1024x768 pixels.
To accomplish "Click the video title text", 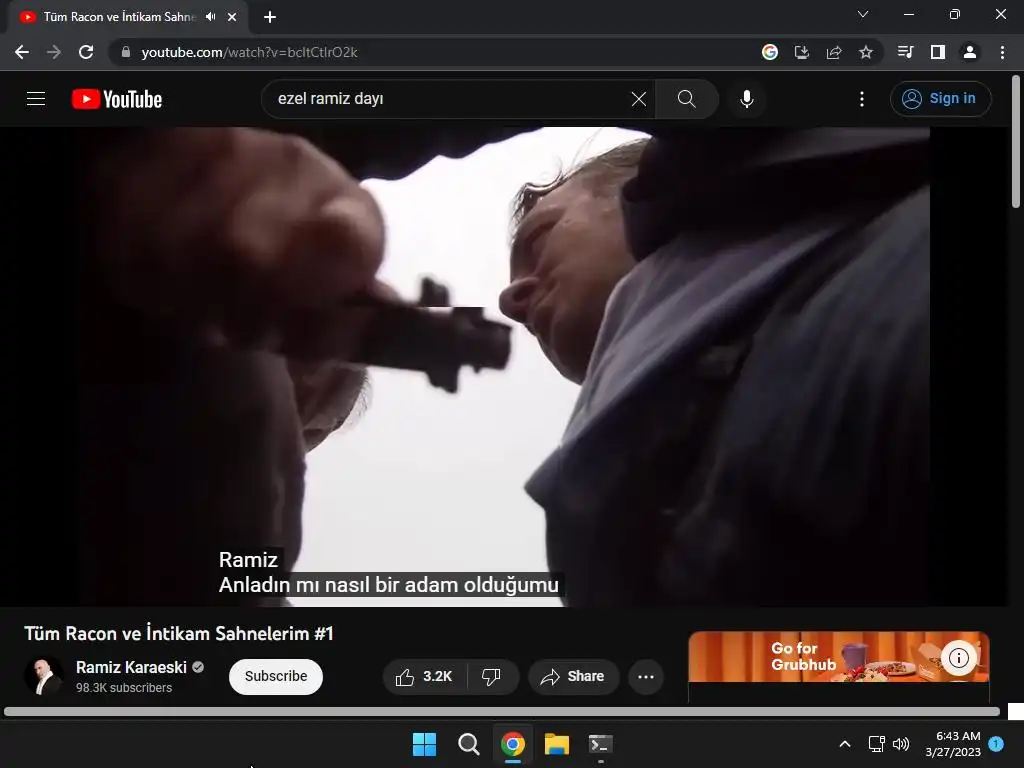I will [x=179, y=633].
